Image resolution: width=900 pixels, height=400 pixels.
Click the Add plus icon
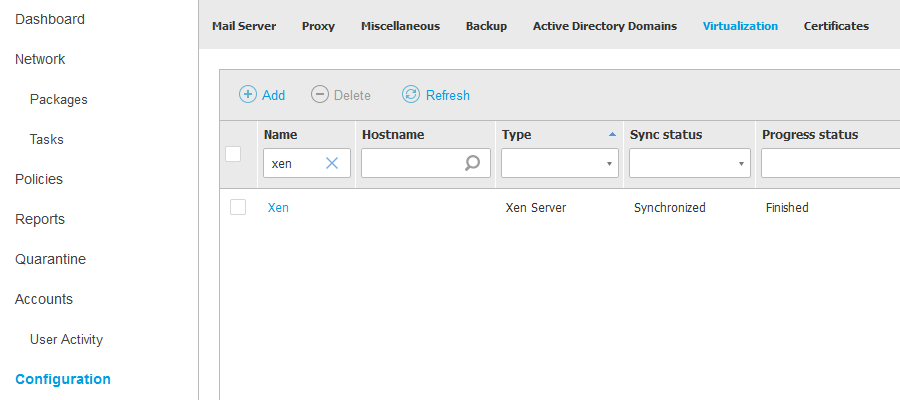click(247, 95)
